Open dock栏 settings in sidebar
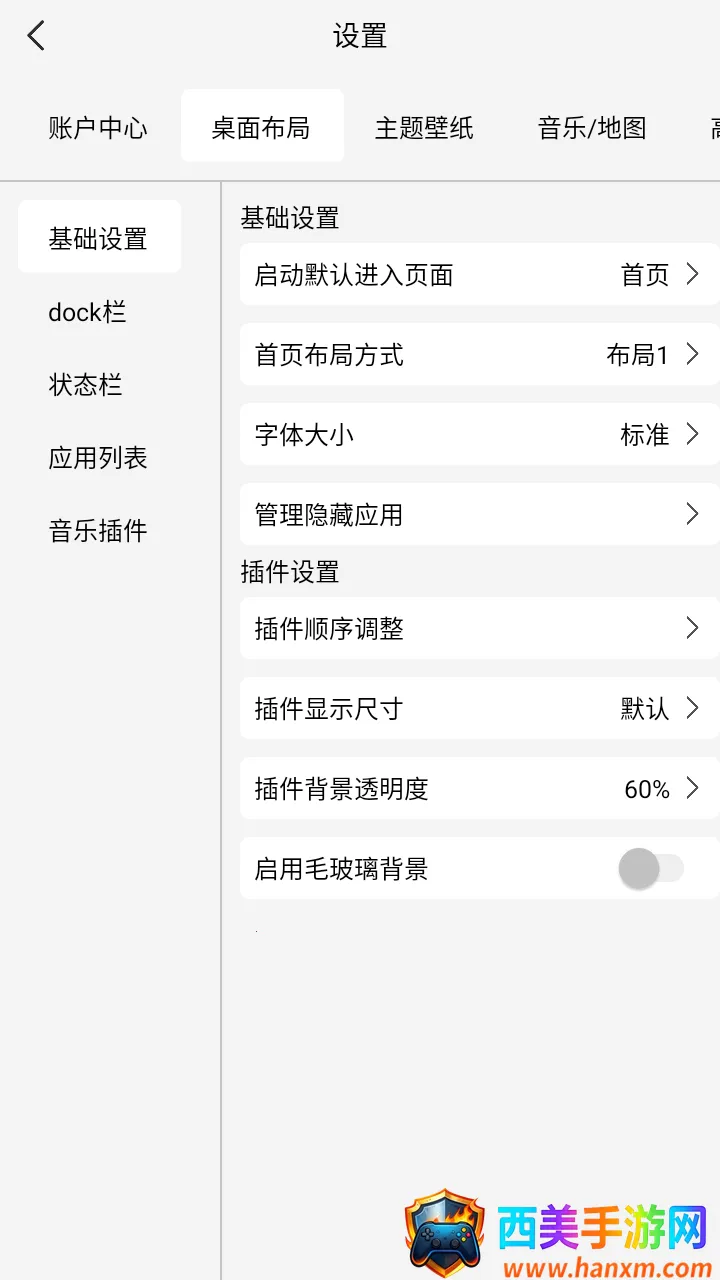The height and width of the screenshot is (1280, 720). (x=87, y=312)
